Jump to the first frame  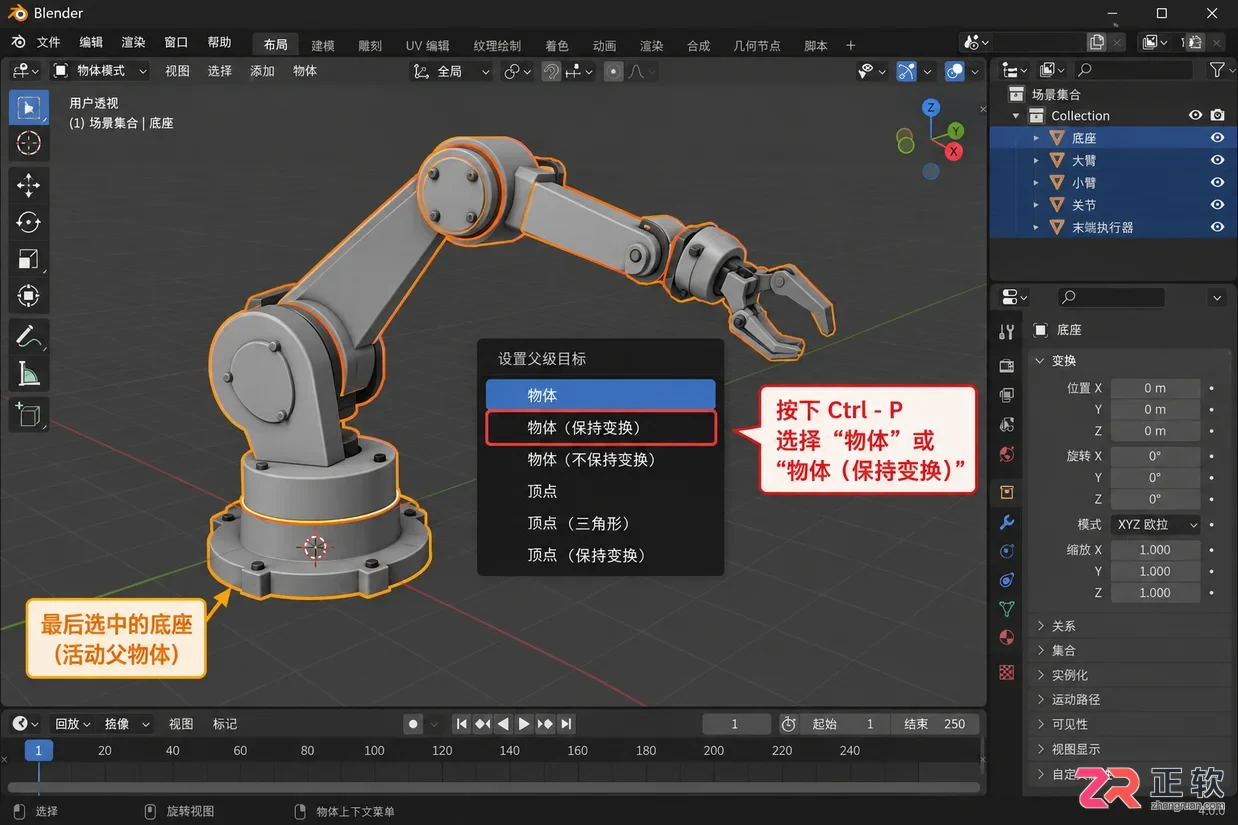(x=462, y=724)
